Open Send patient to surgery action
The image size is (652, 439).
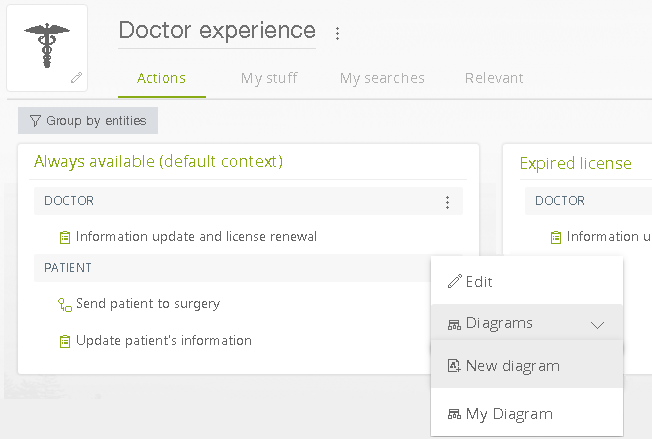[148, 304]
